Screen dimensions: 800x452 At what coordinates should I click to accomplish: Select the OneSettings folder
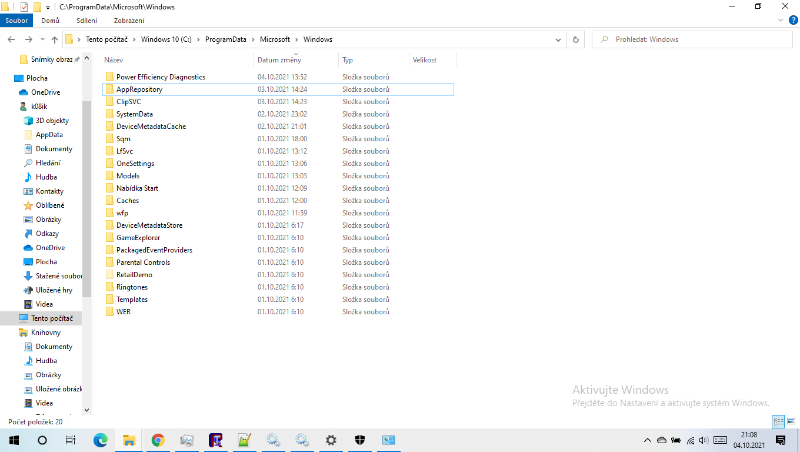click(135, 163)
